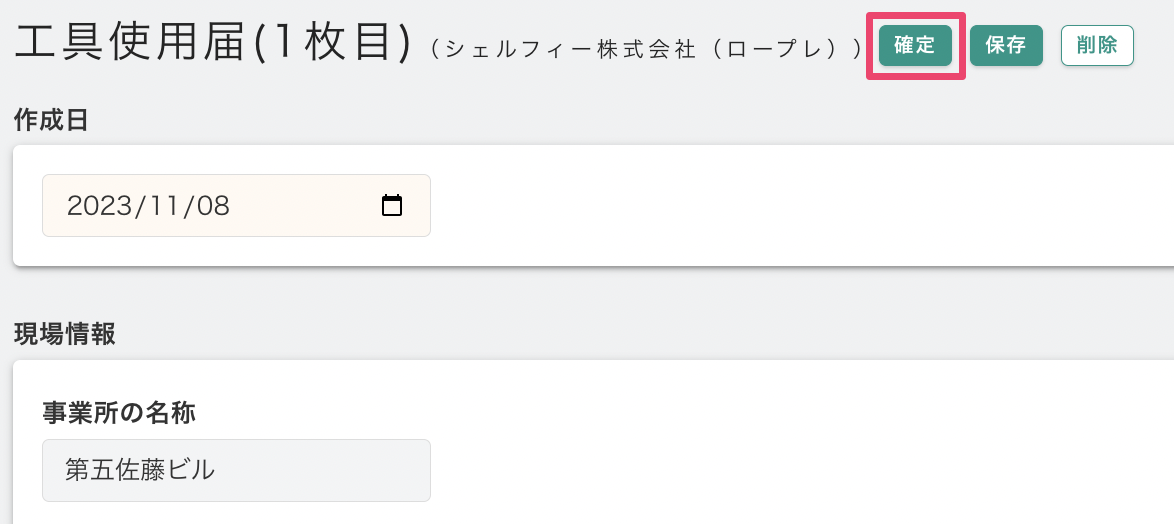Focus the 作成日 date input field
This screenshot has height=524, width=1174.
tap(236, 206)
